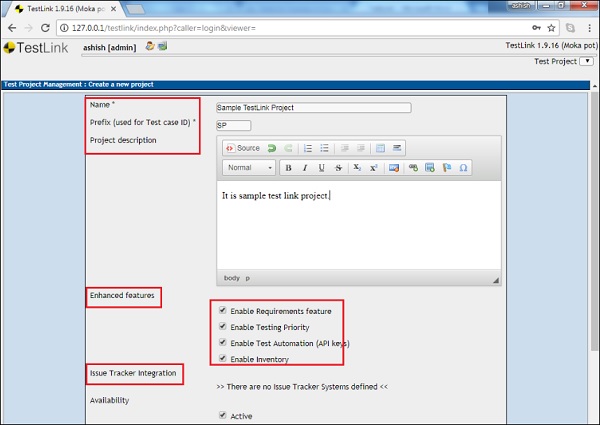This screenshot has height=425, width=600.
Task: Click the p element path label
Action: coord(248,278)
